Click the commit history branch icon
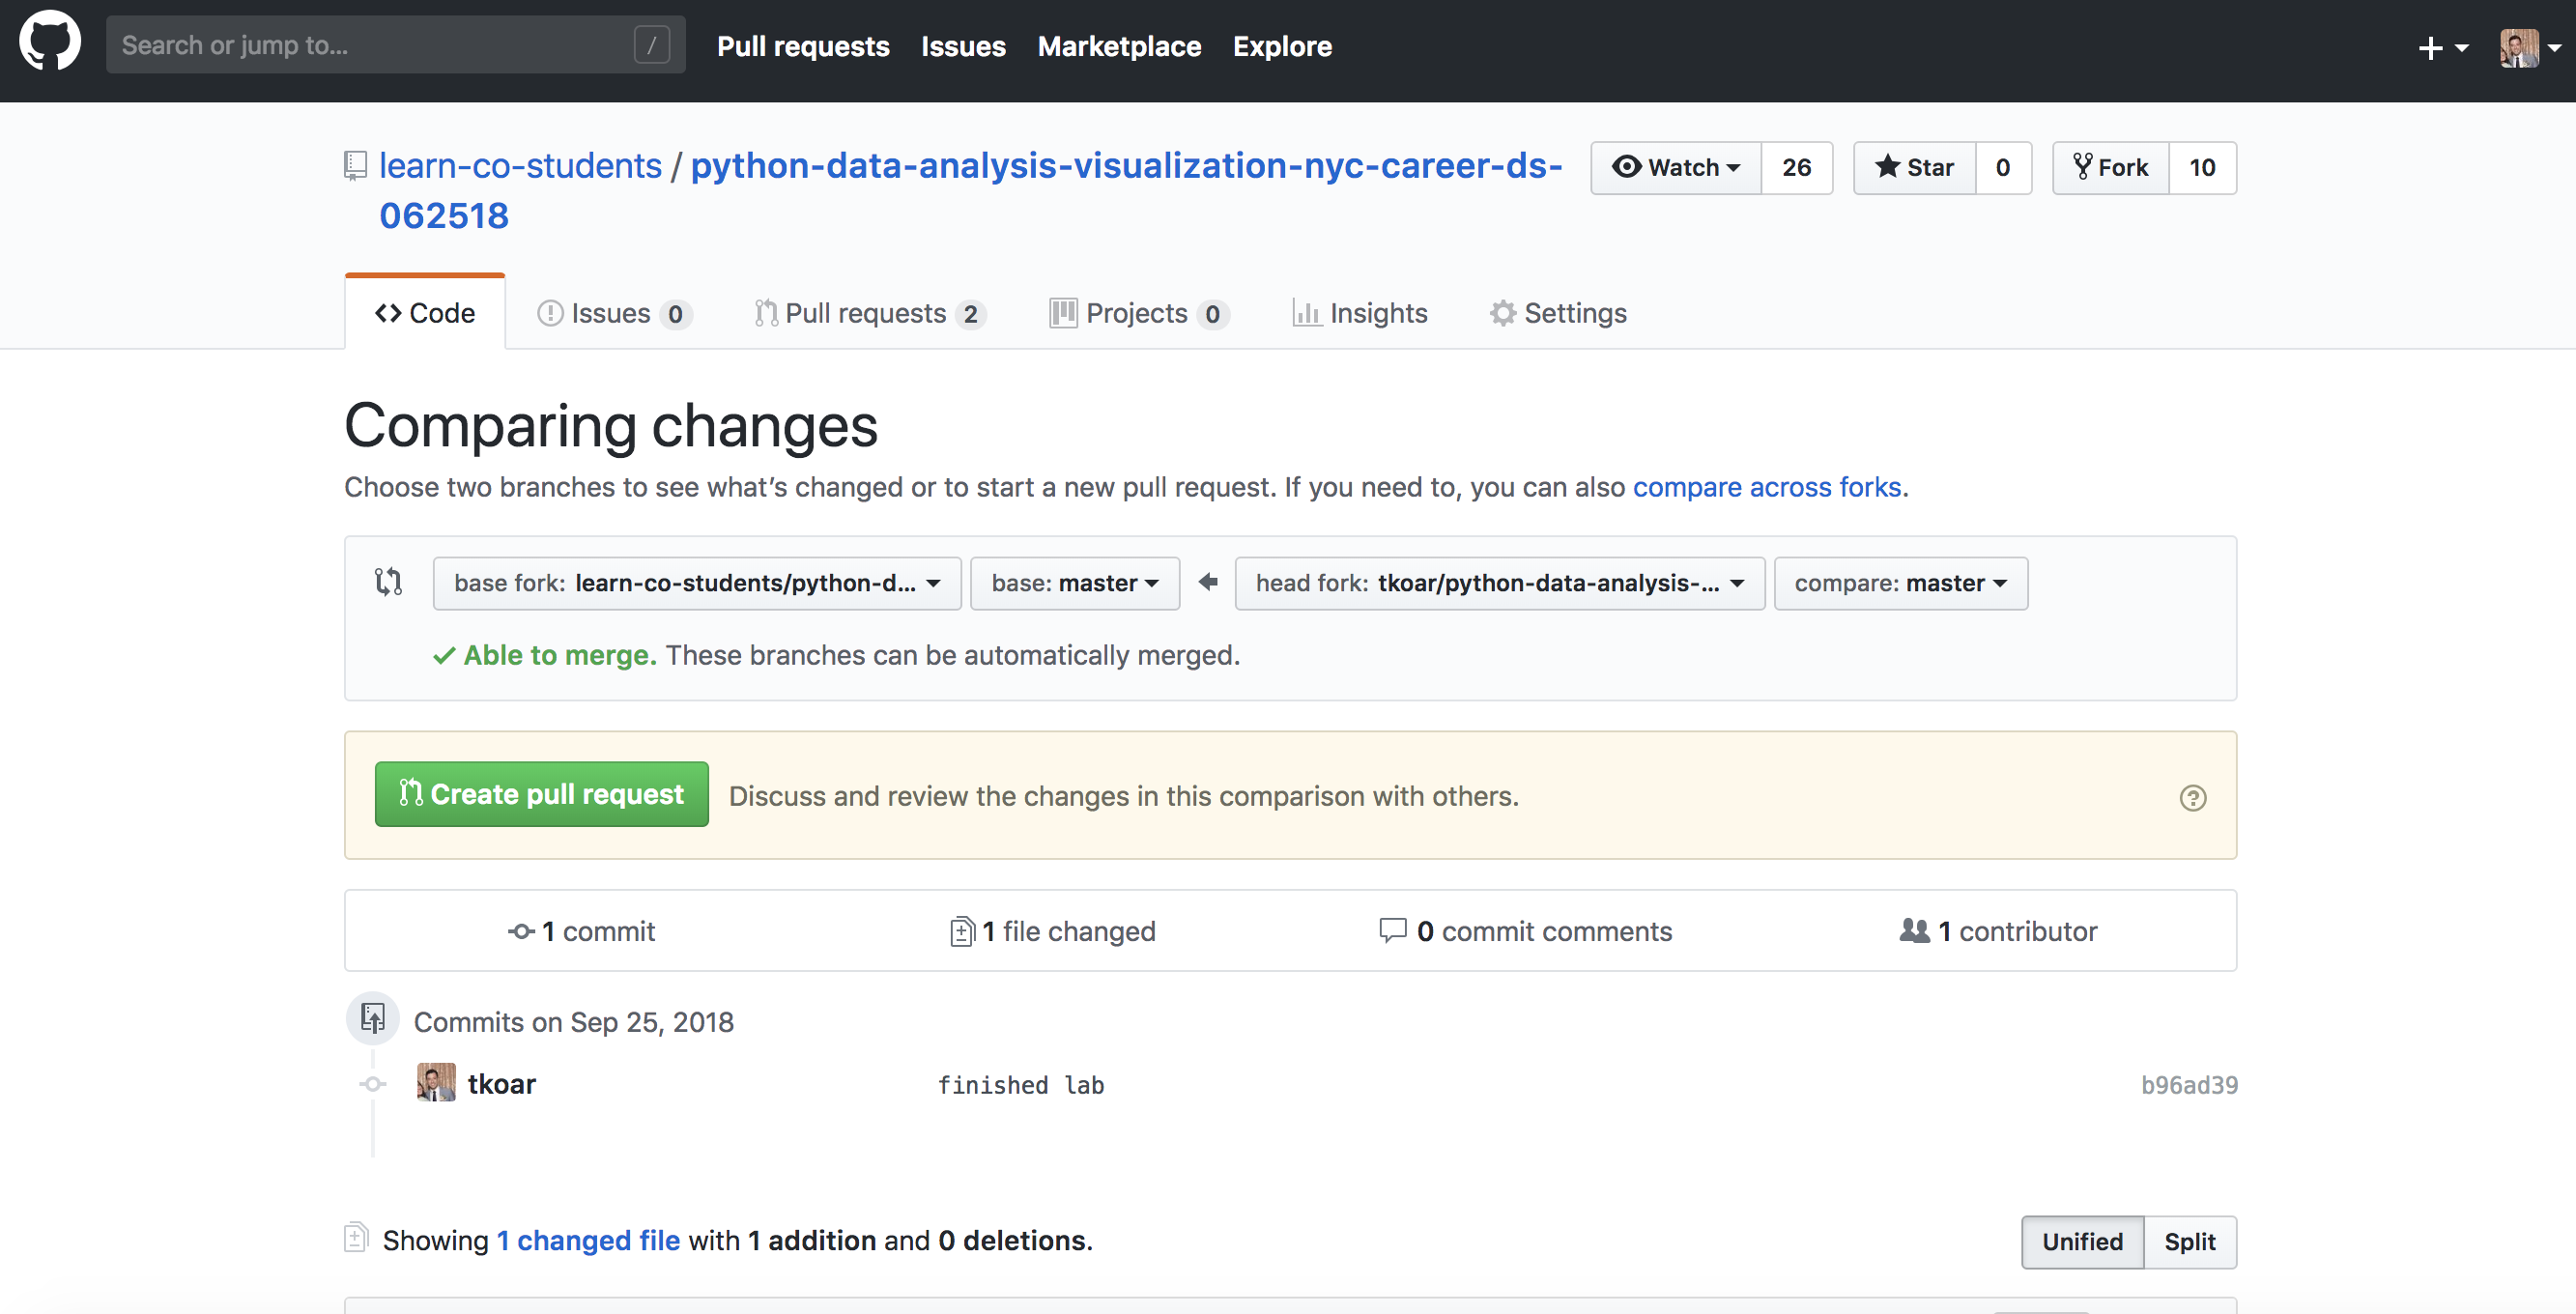Screen dimensions: 2576x1314 point(372,1019)
